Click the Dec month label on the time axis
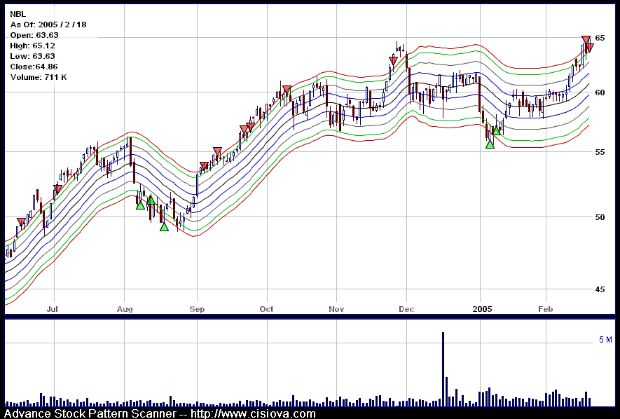 pos(406,309)
